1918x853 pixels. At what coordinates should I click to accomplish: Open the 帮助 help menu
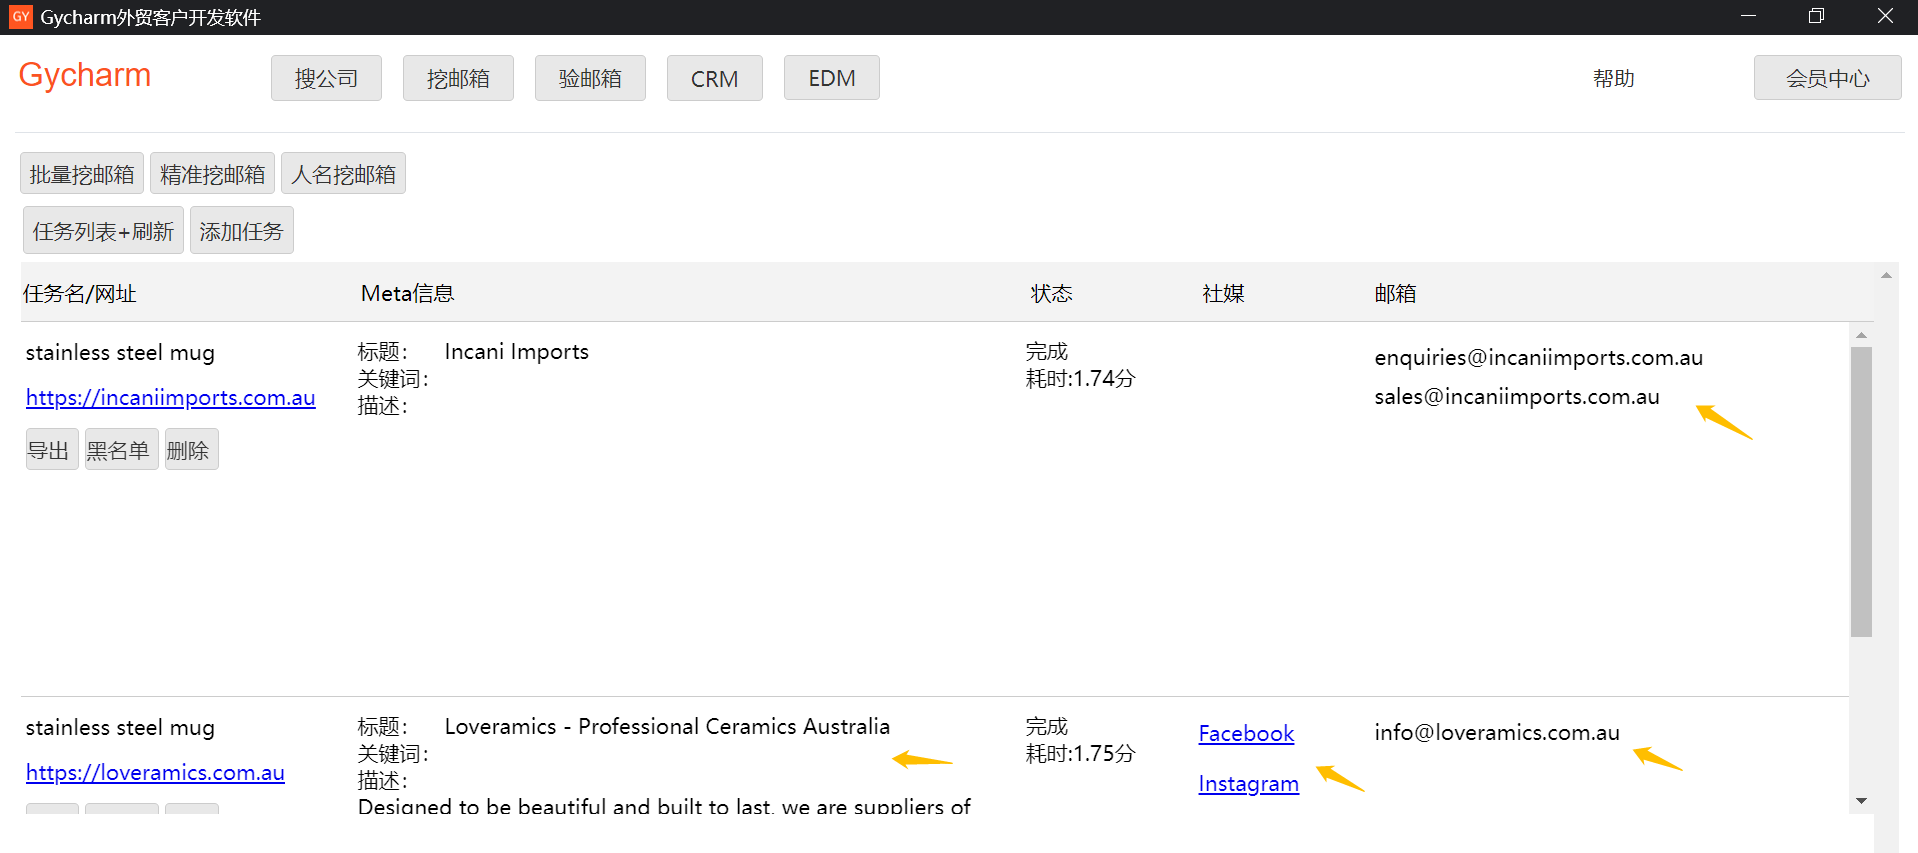point(1614,78)
